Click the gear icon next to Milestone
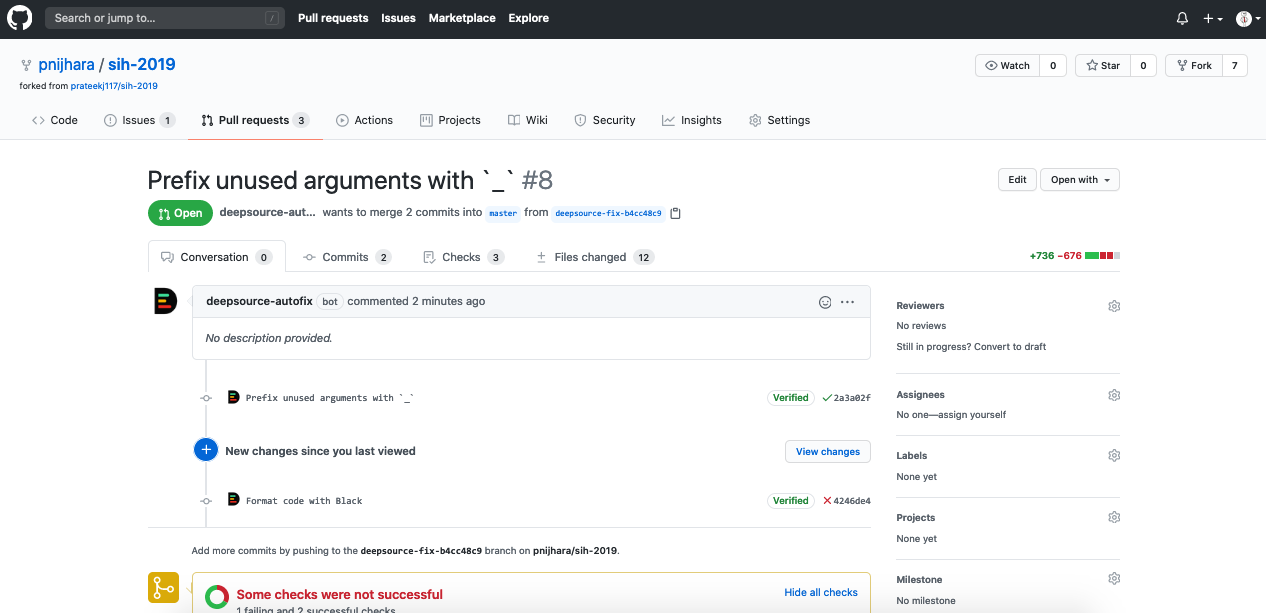The width and height of the screenshot is (1266, 613). click(x=1114, y=578)
